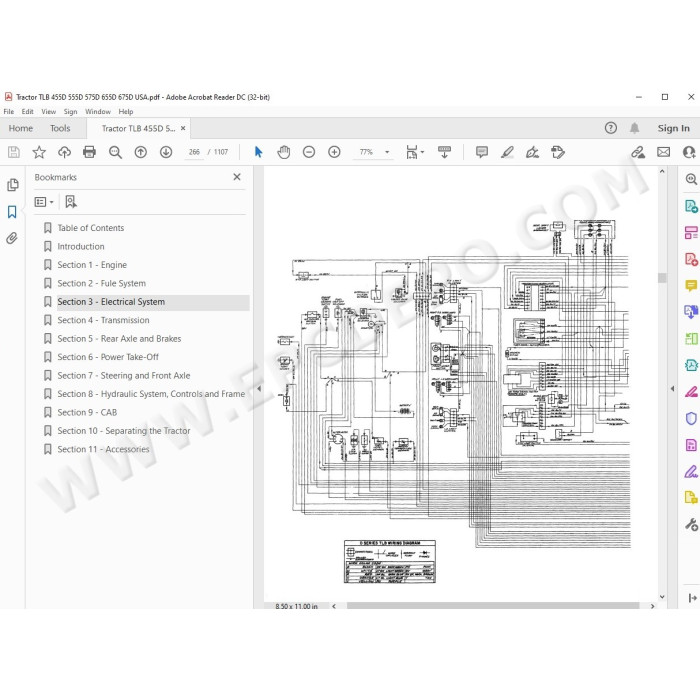Click the Sign In link
The height and width of the screenshot is (700, 700).
pyautogui.click(x=673, y=129)
